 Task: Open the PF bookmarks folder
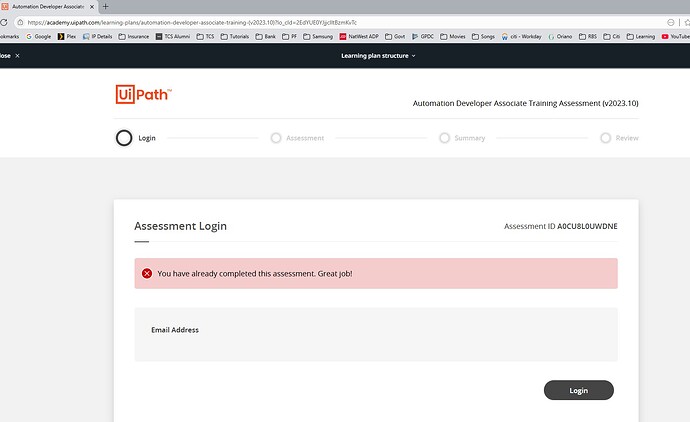tap(290, 37)
